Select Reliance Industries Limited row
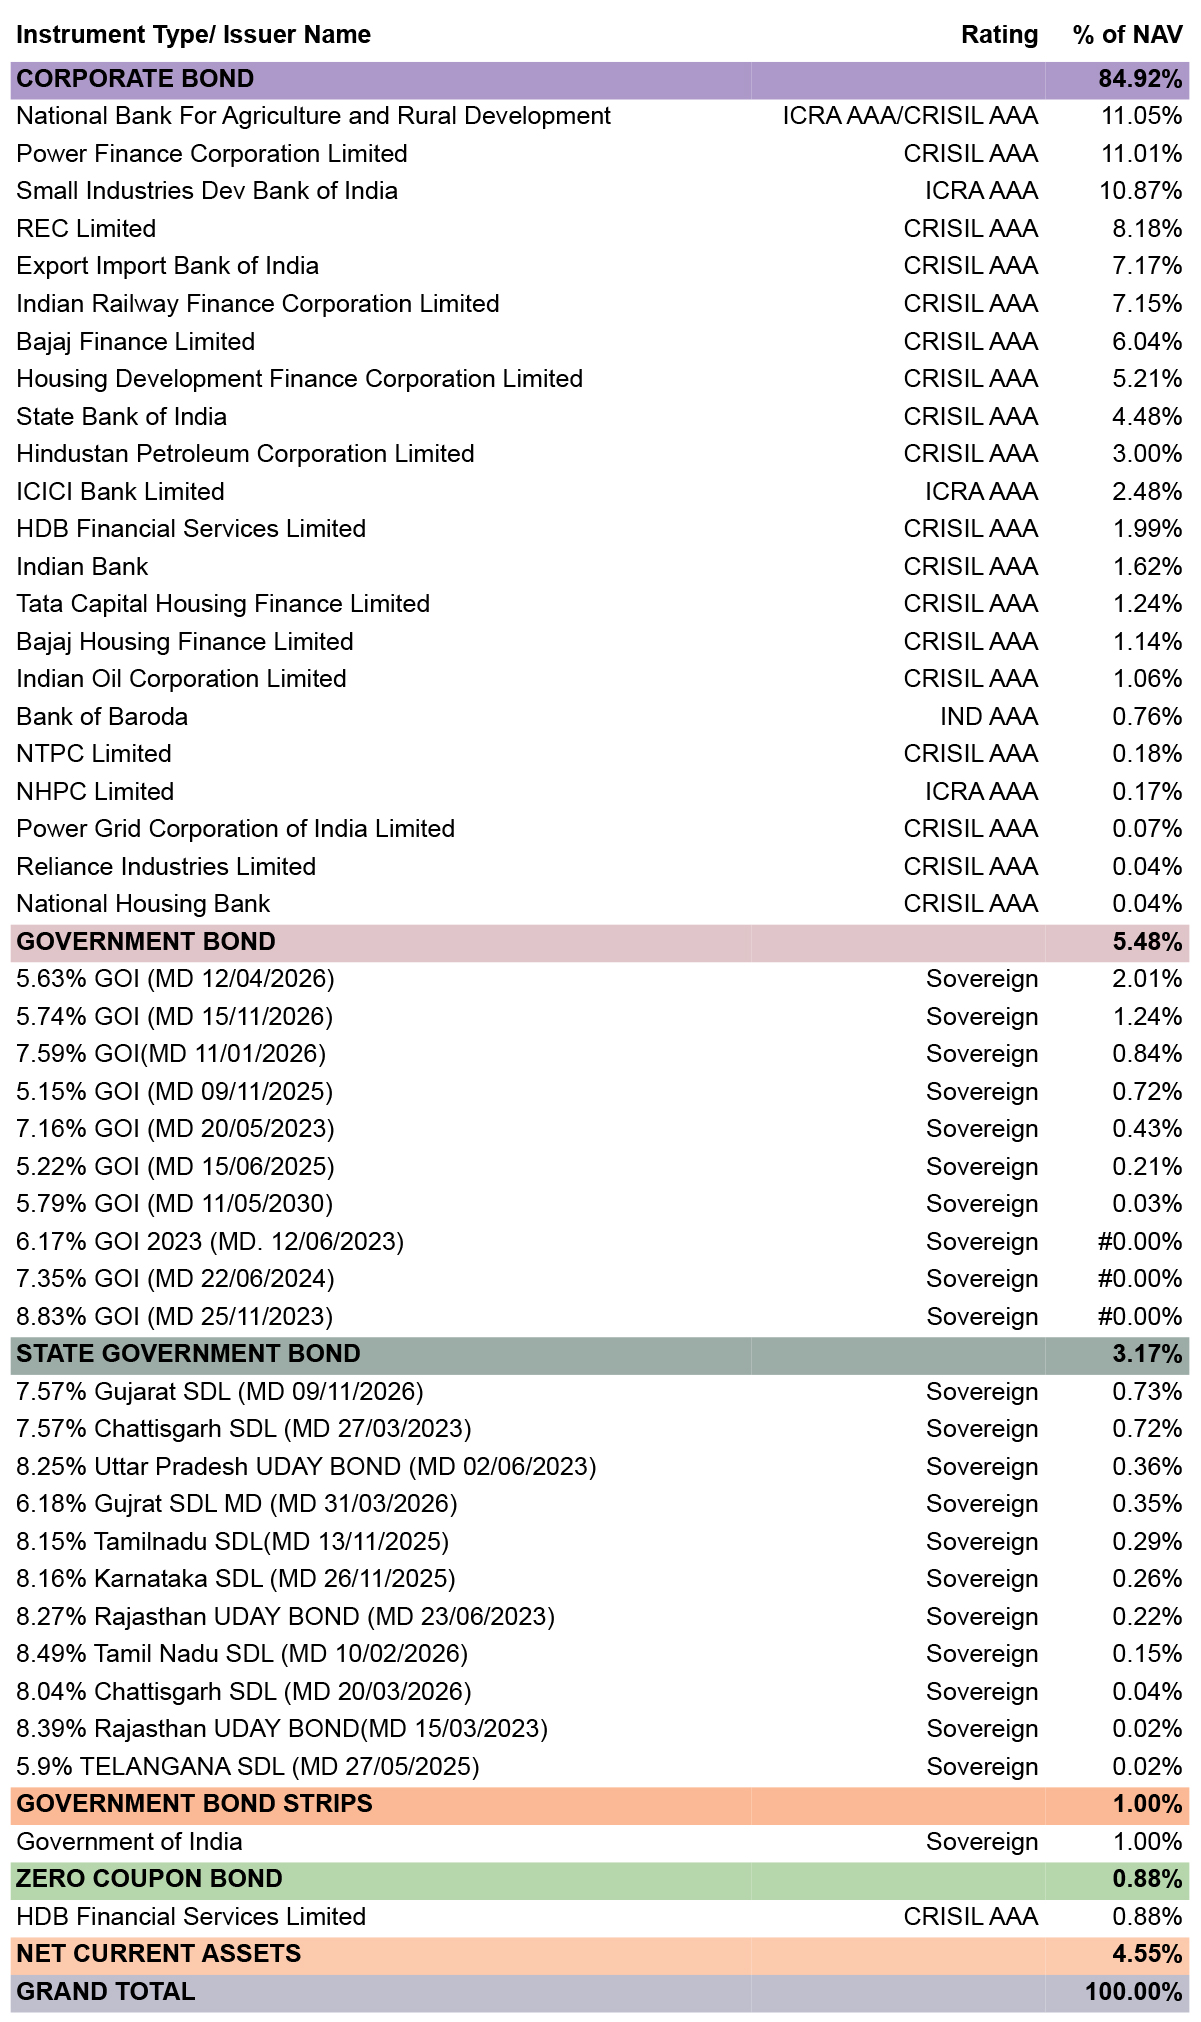Viewport: 1201px width, 2022px height. 600,867
